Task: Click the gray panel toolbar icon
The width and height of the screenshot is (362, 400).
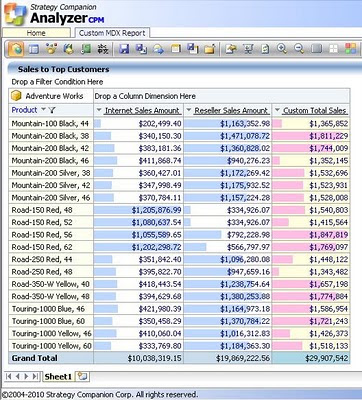Action: (316, 49)
